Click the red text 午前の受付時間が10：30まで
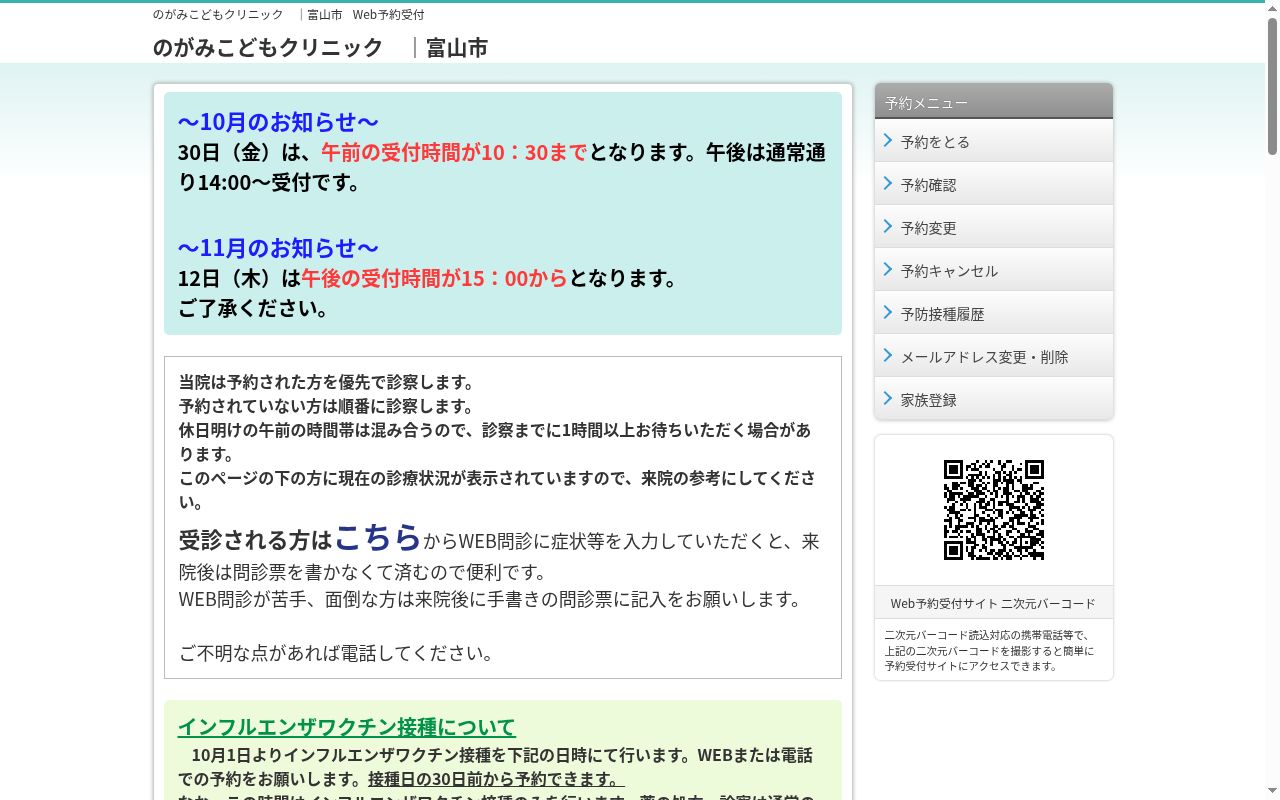 tap(454, 153)
